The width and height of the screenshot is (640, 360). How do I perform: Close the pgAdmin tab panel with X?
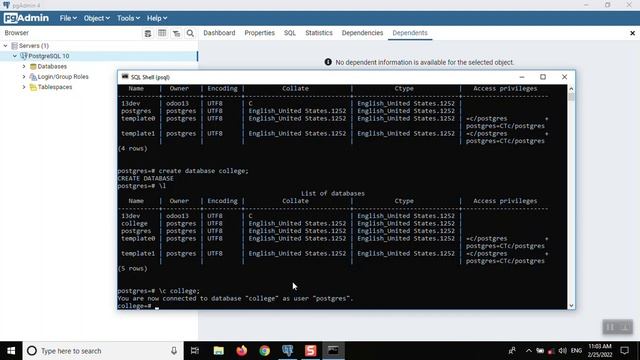tap(632, 33)
